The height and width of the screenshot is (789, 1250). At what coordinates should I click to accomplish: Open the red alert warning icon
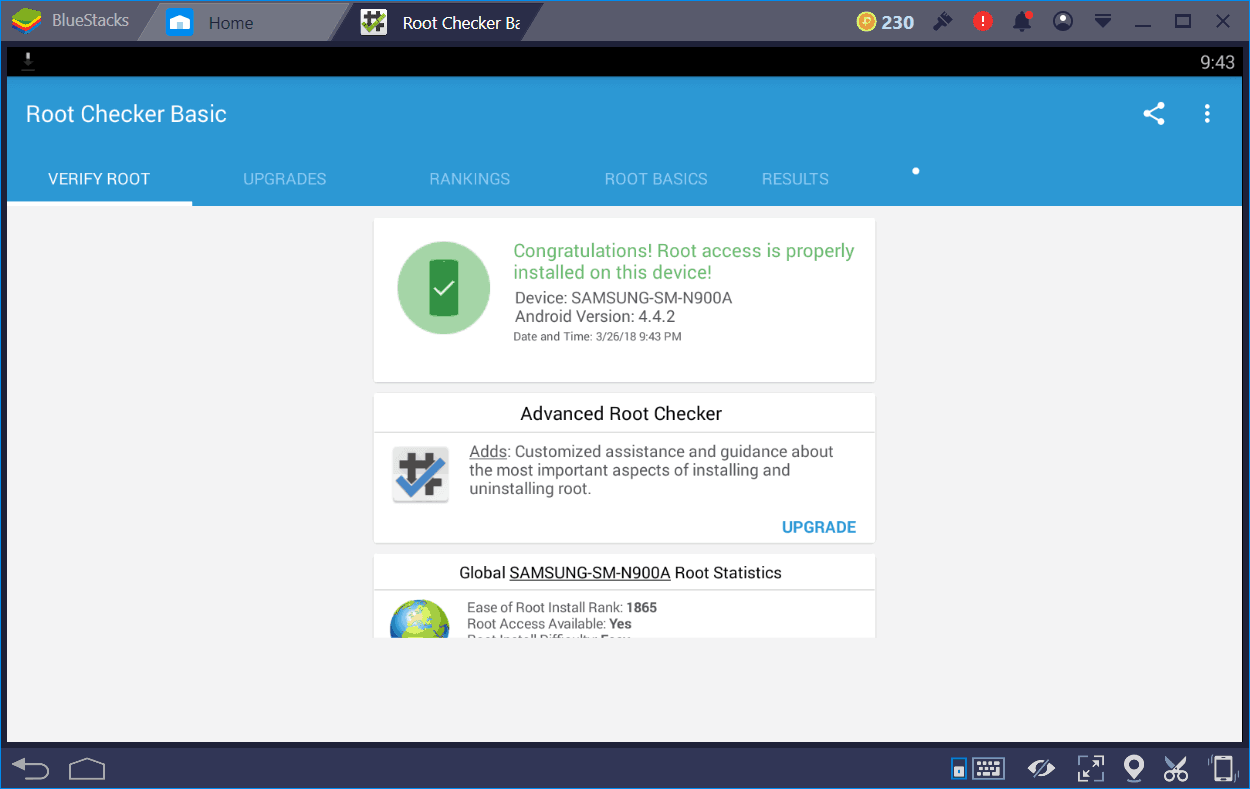pyautogui.click(x=983, y=21)
